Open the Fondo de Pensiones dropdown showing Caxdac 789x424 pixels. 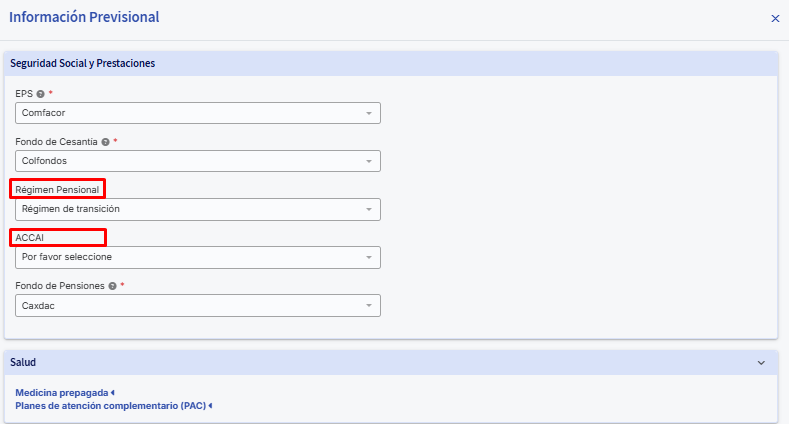tap(198, 305)
